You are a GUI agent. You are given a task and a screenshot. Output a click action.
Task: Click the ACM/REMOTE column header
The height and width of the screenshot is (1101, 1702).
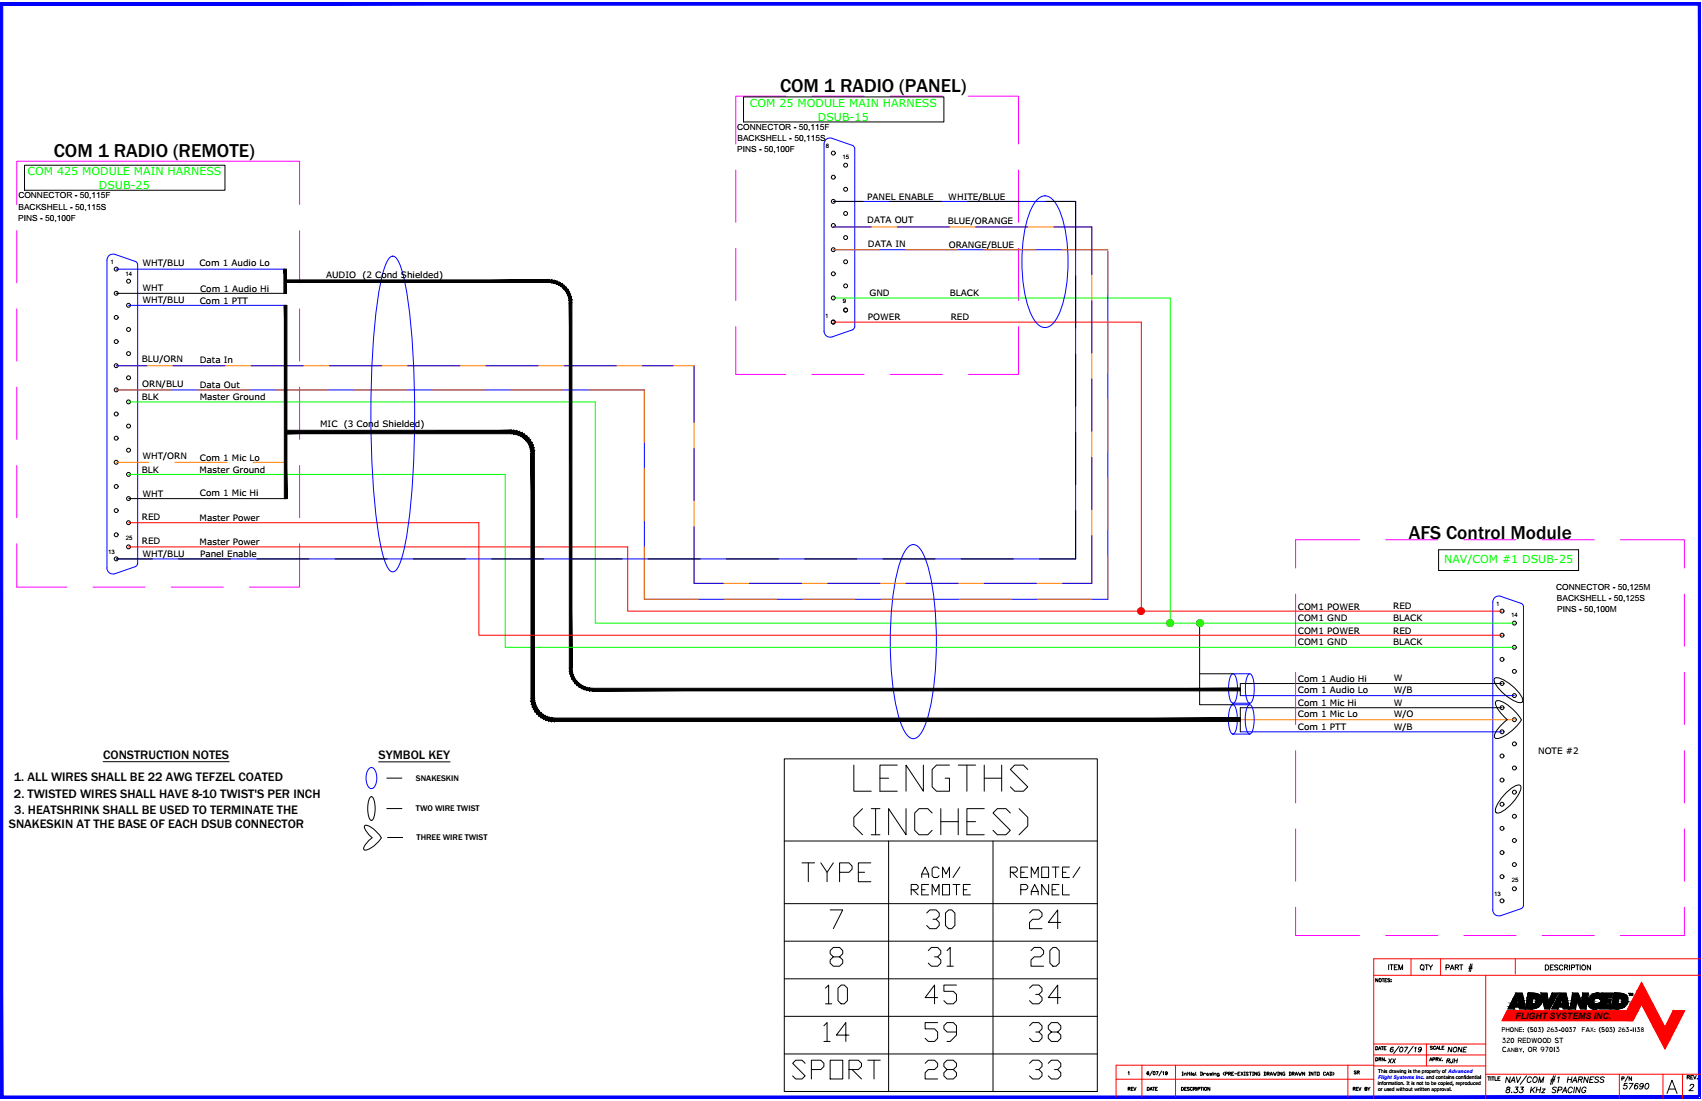pos(940,881)
